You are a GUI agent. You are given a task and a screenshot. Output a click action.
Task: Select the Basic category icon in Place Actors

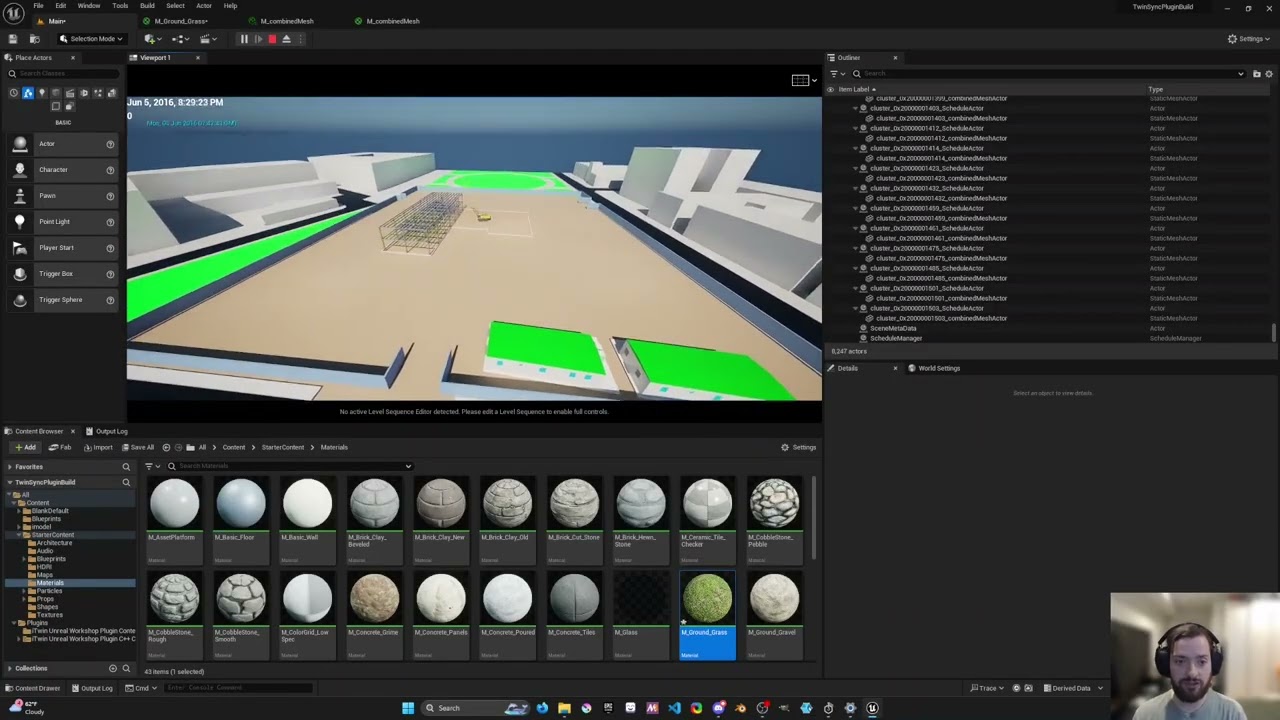point(27,93)
